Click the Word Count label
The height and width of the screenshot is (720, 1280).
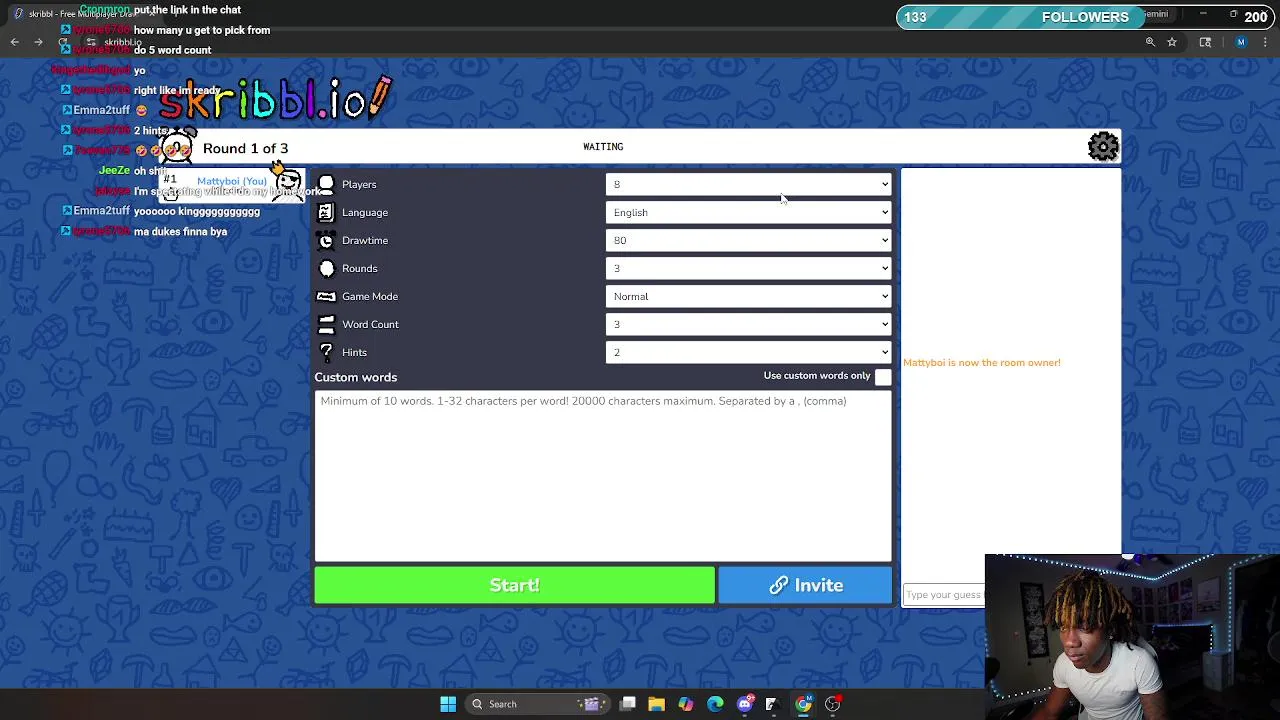click(370, 324)
